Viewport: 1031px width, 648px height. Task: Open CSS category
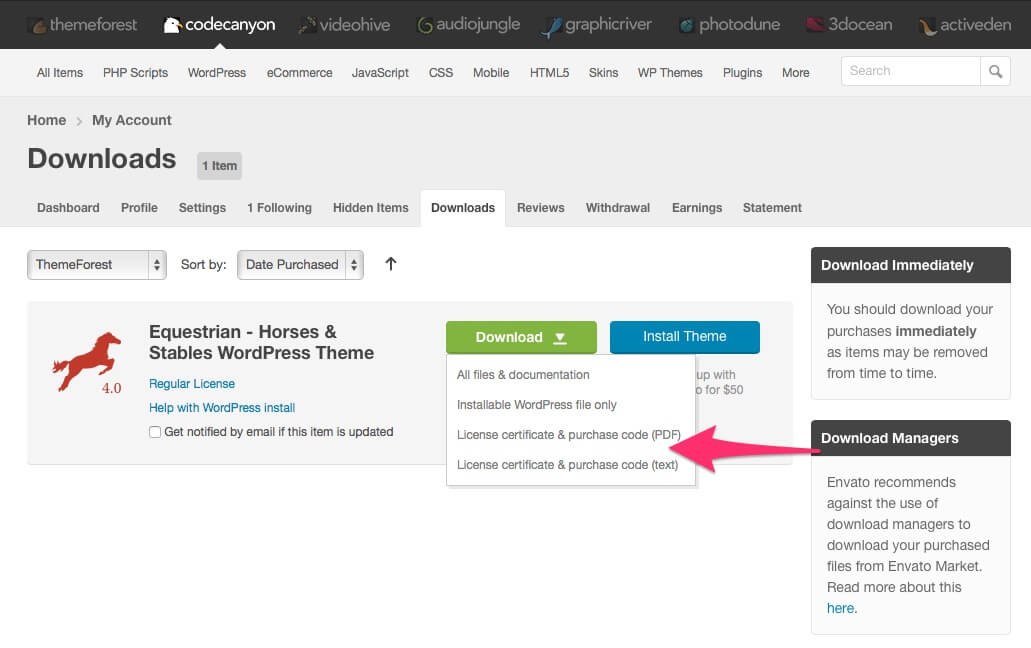441,73
